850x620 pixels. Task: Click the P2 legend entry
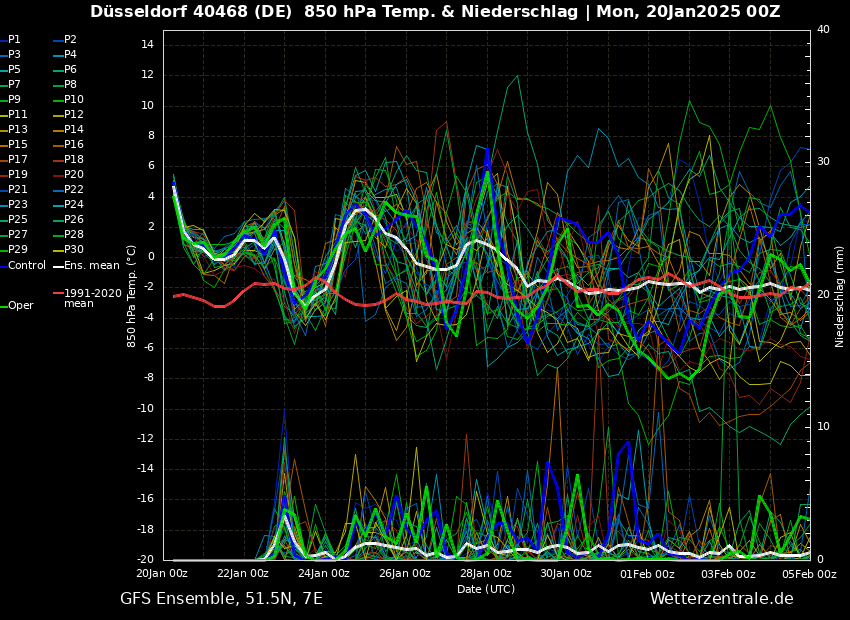[x=70, y=40]
